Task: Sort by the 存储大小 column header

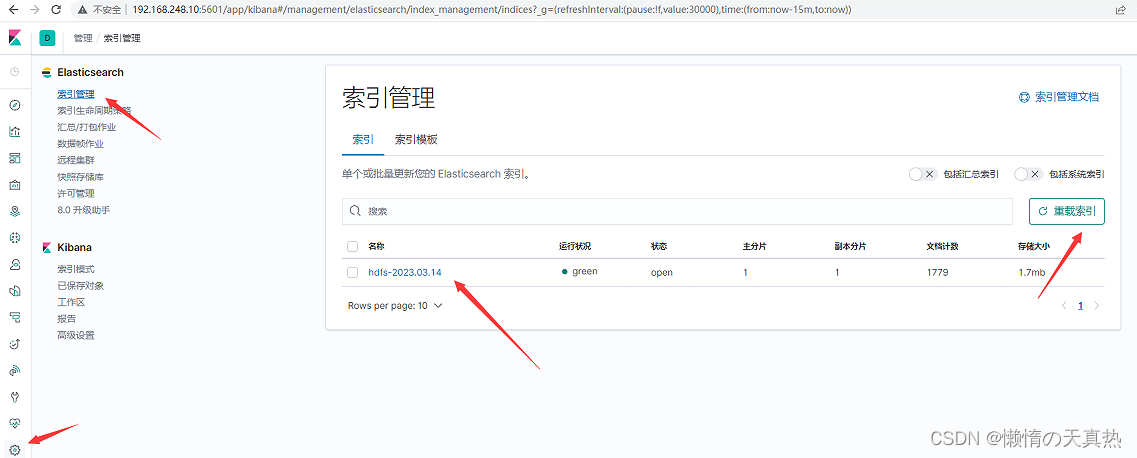Action: [x=1034, y=246]
